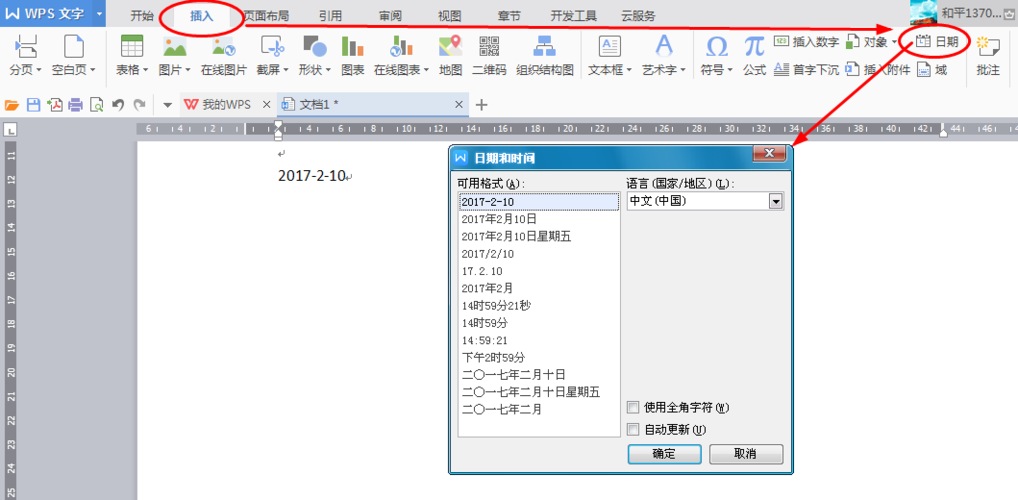Save document from quick access toolbar
Viewport: 1018px width, 500px height.
tap(32, 105)
